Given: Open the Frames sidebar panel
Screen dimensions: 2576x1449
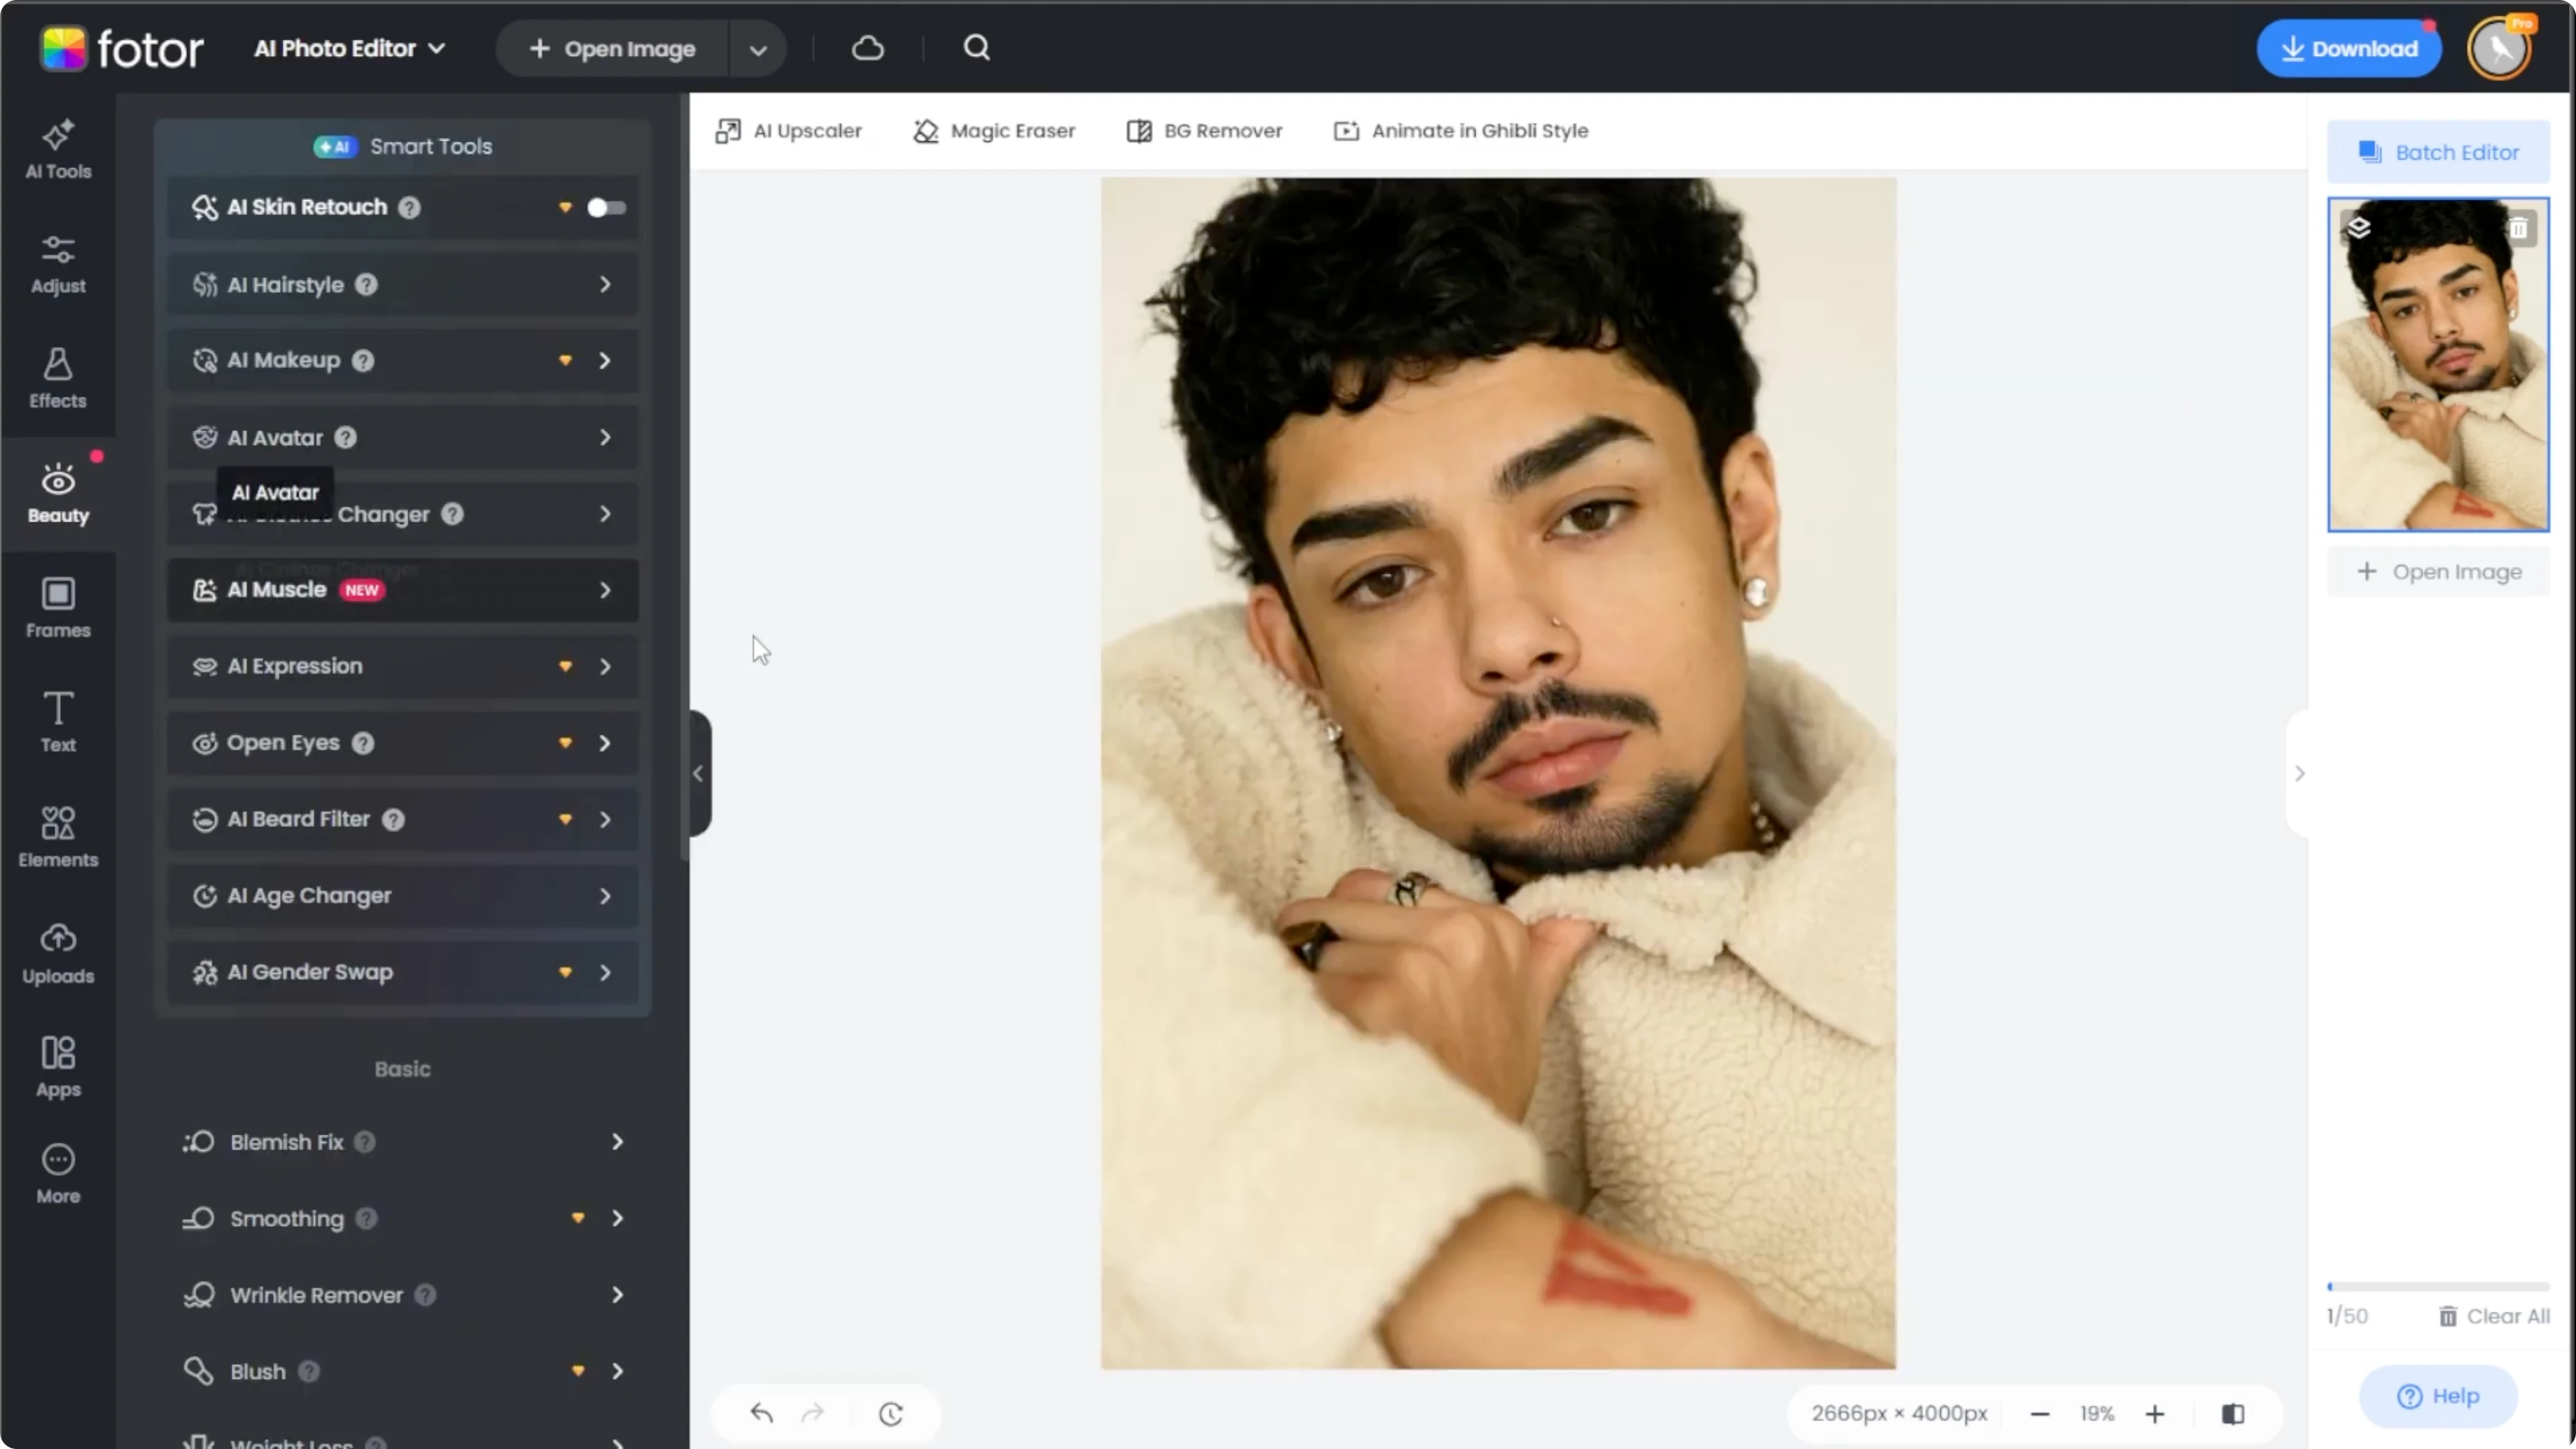Looking at the screenshot, I should pyautogui.click(x=58, y=610).
